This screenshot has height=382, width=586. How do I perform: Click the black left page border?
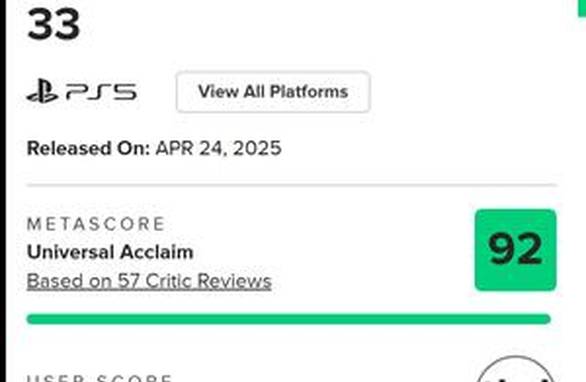[3, 191]
